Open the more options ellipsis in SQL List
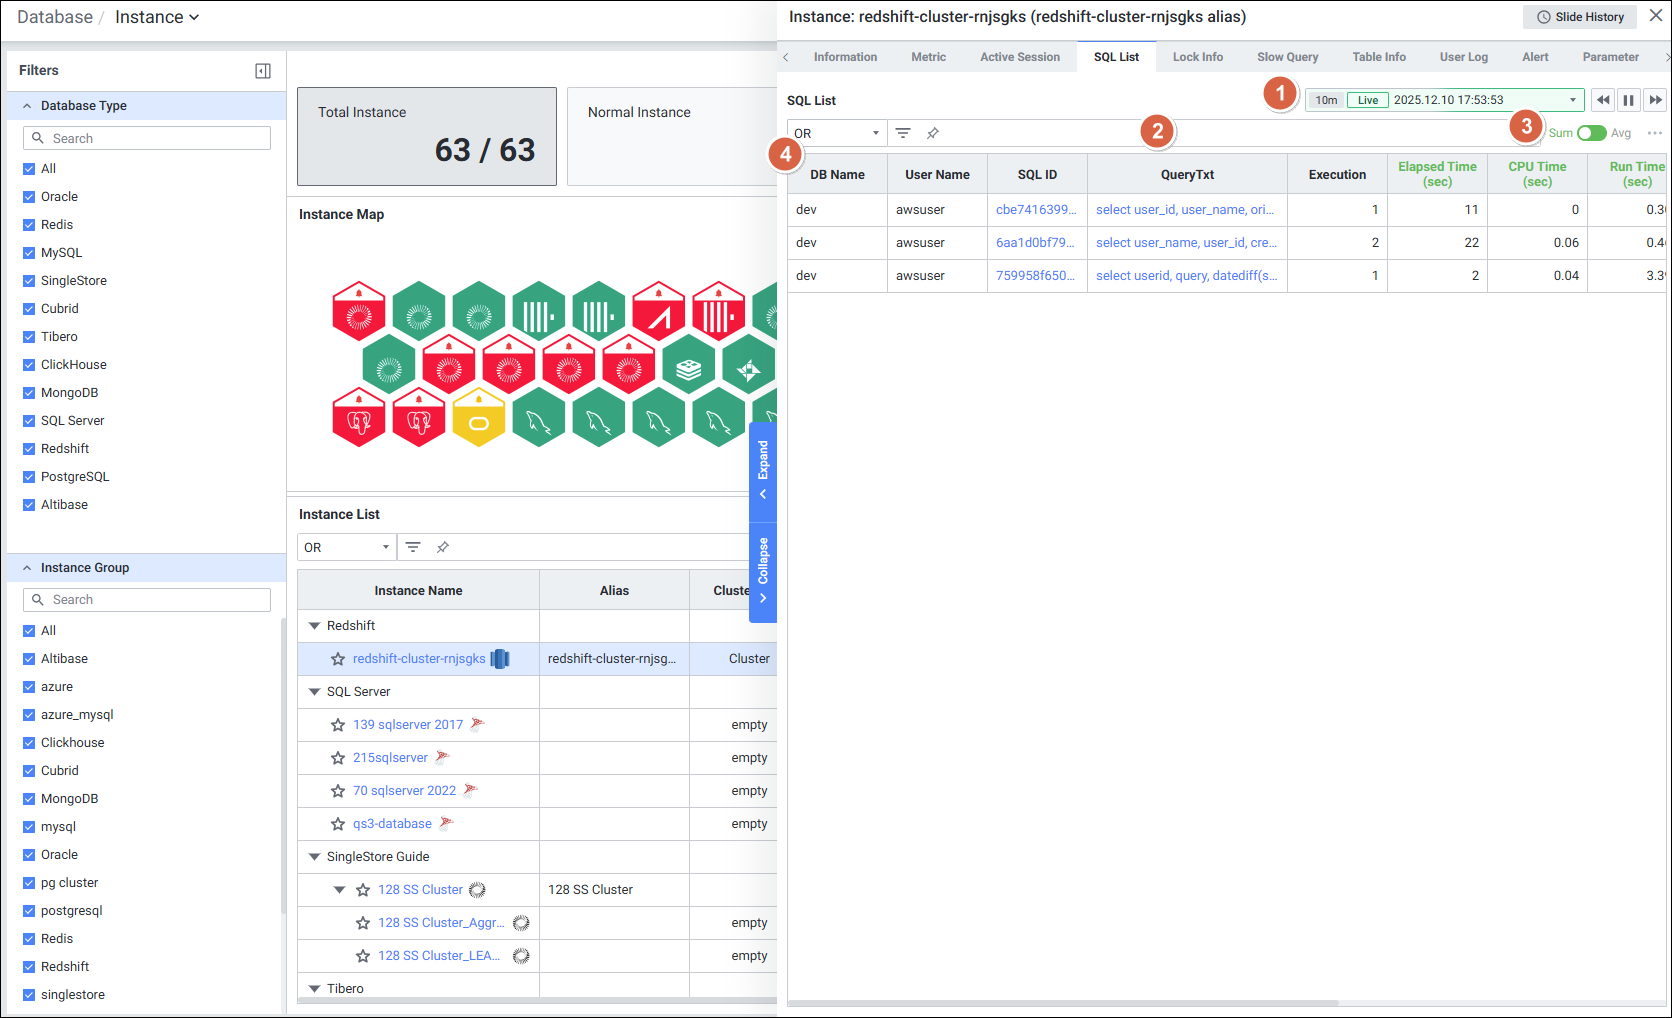Image resolution: width=1672 pixels, height=1018 pixels. (x=1655, y=133)
